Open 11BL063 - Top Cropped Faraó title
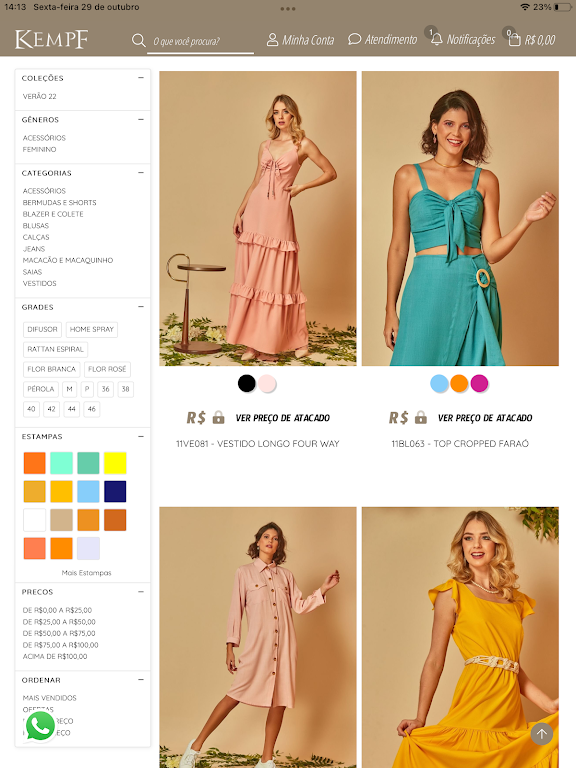576x768 pixels. point(460,444)
